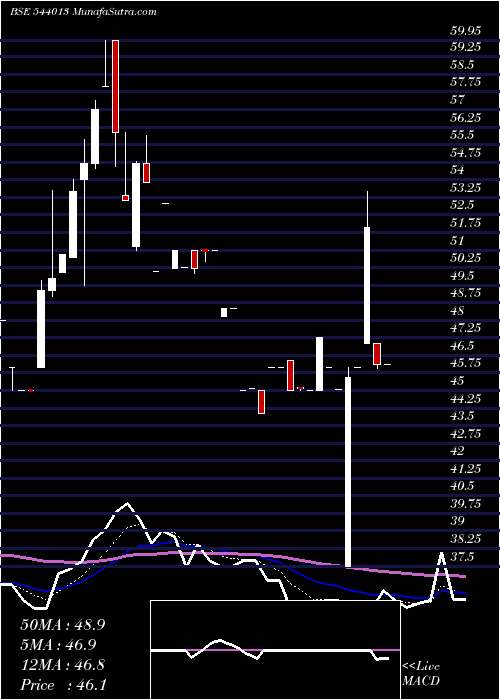
Task: Click the 55.5 price axis label
Action: click(x=462, y=135)
